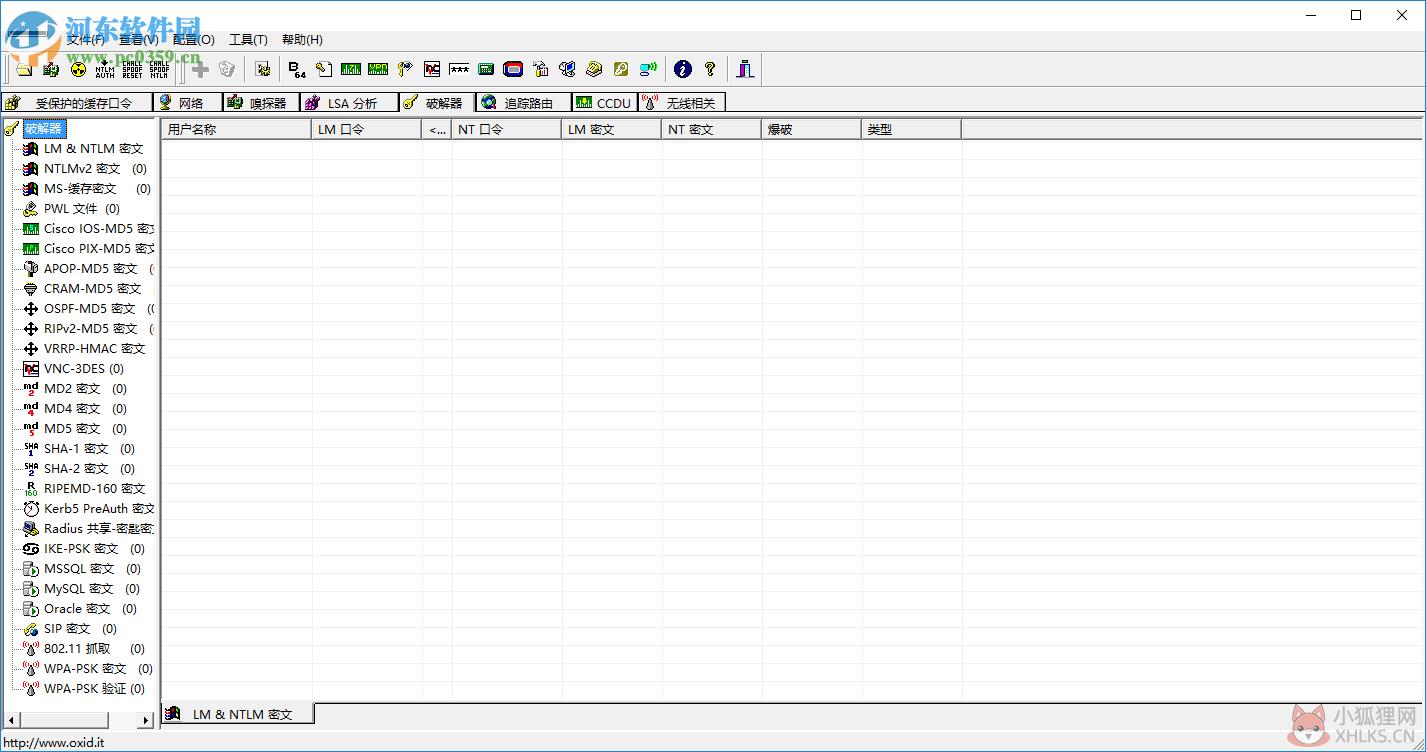This screenshot has width=1426, height=752.
Task: Select Kerb5 PreAuth tree entry
Action: (99, 509)
